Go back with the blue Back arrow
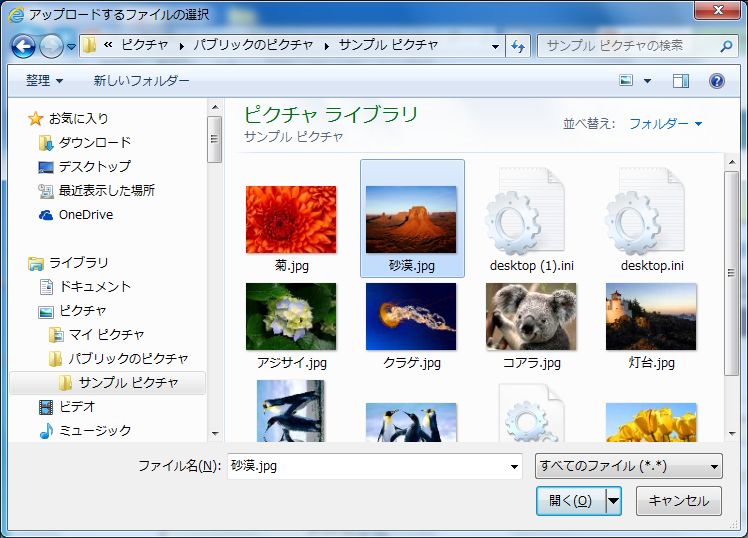Screen dimensions: 748x538 click(23, 46)
